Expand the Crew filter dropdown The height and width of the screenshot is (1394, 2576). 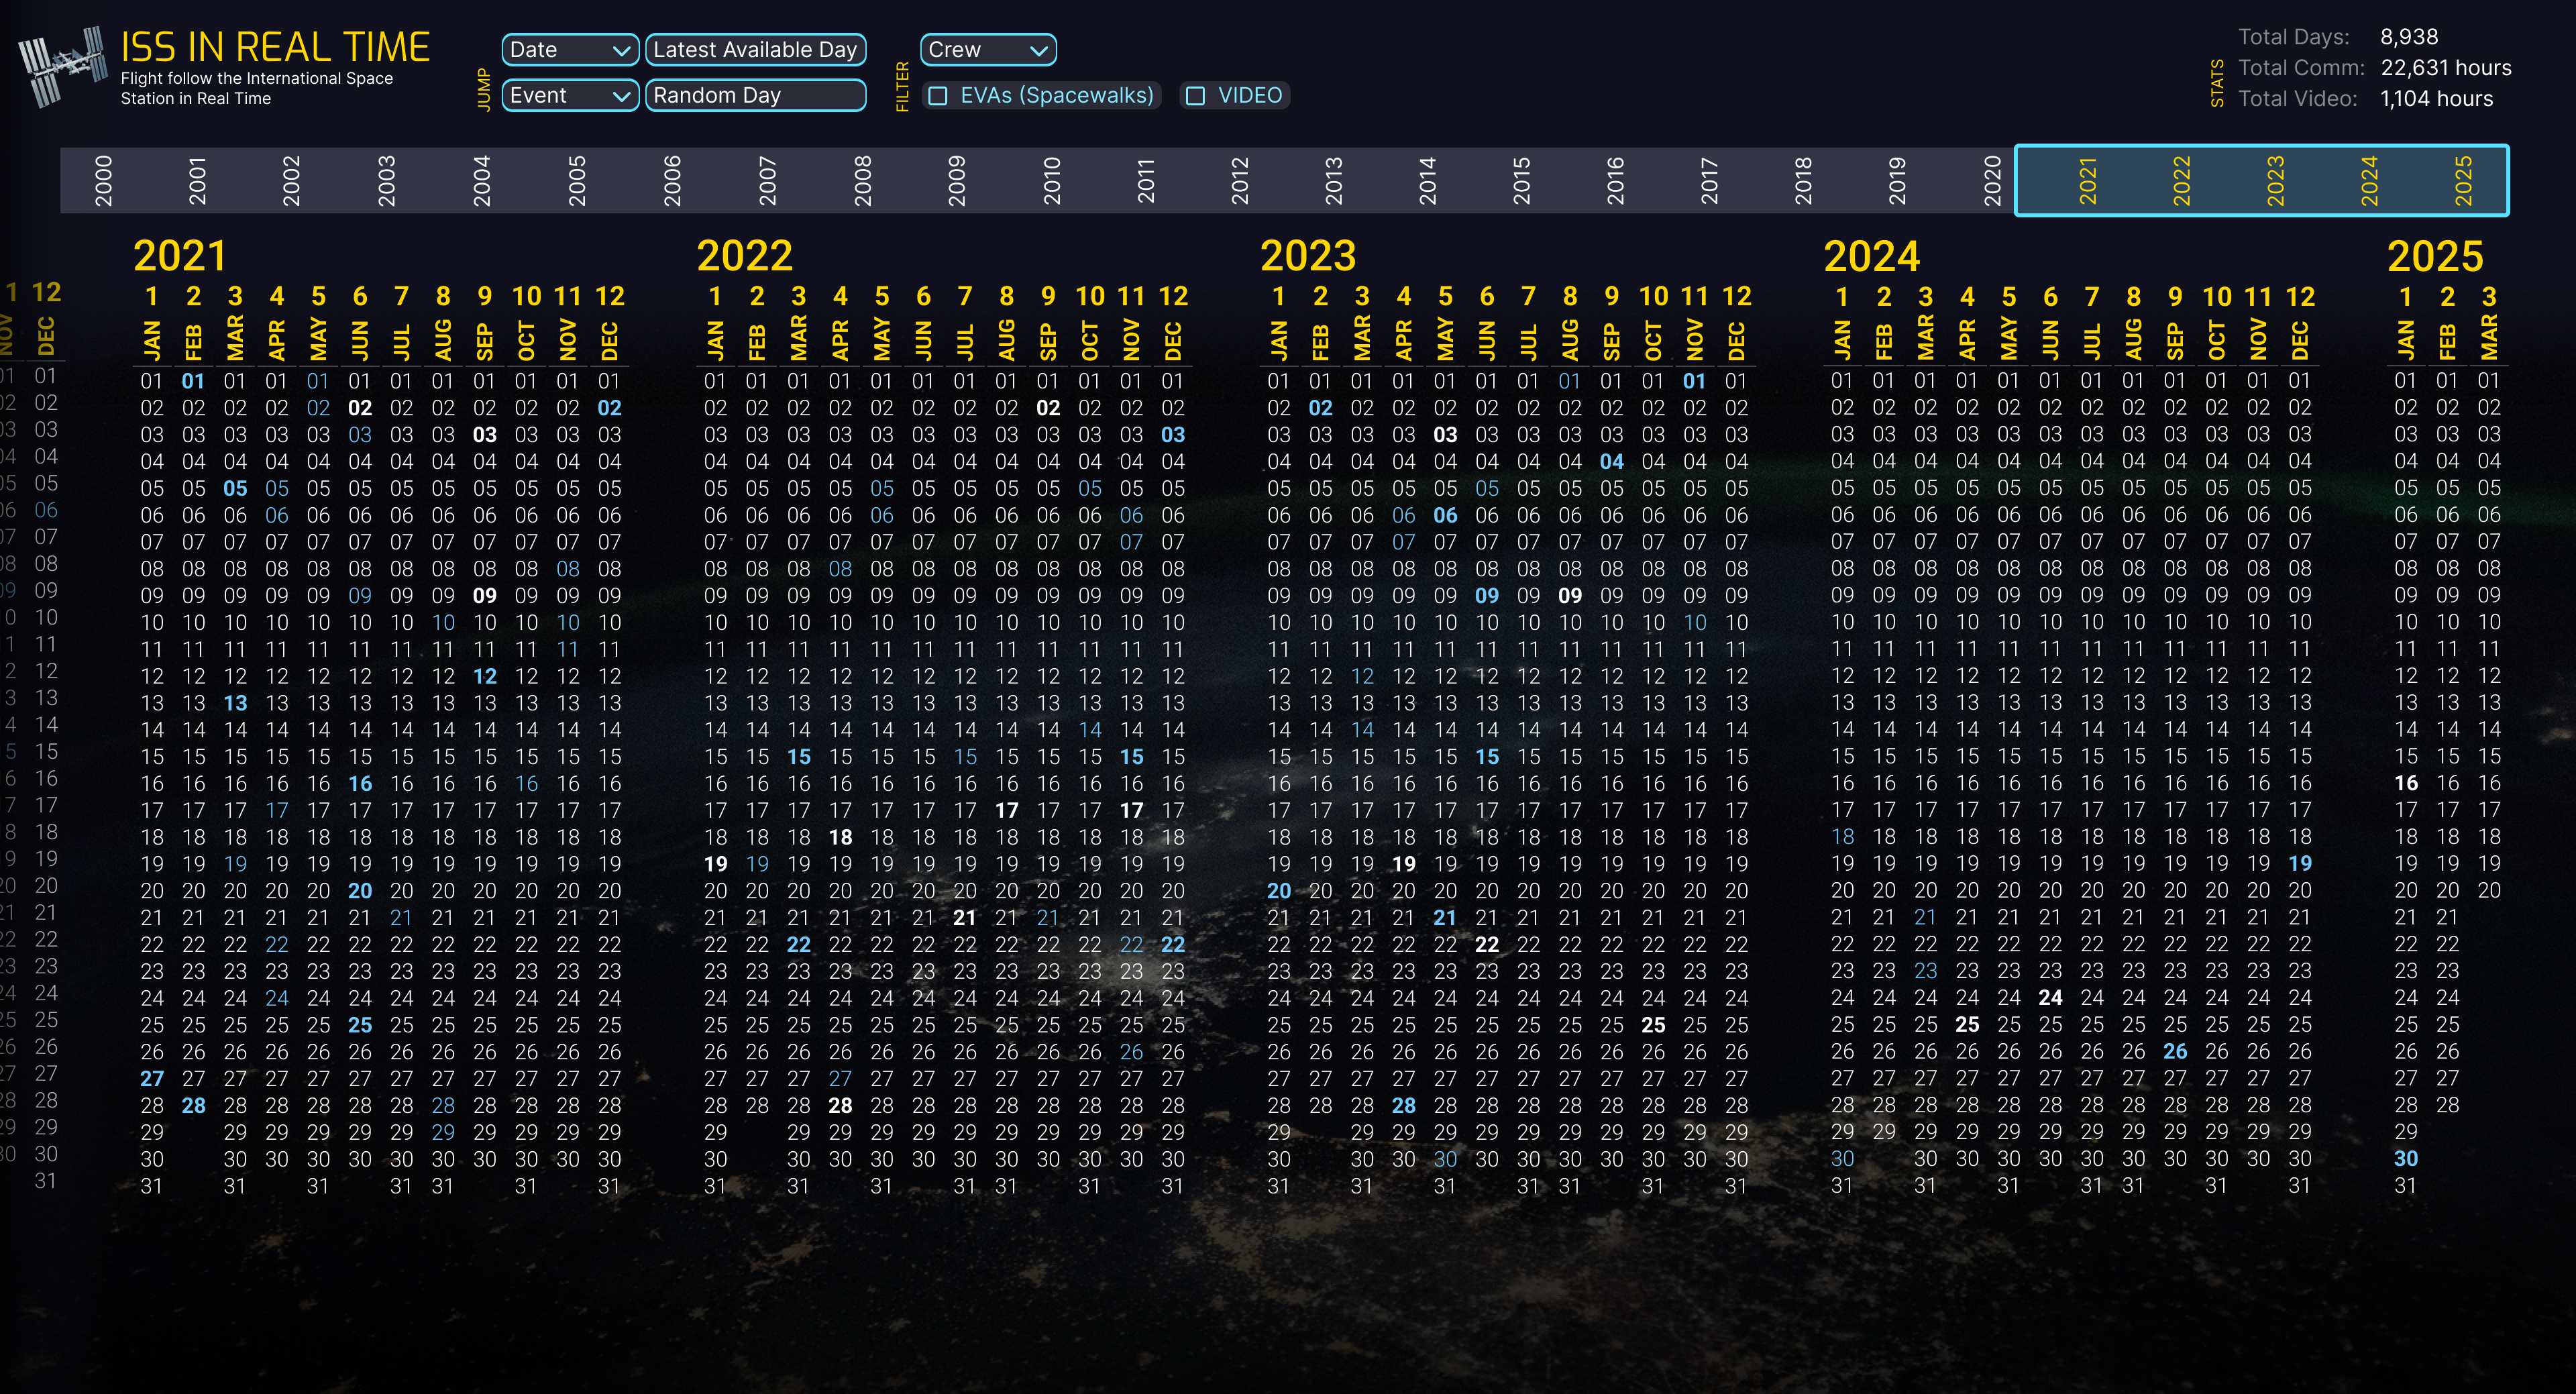point(988,50)
